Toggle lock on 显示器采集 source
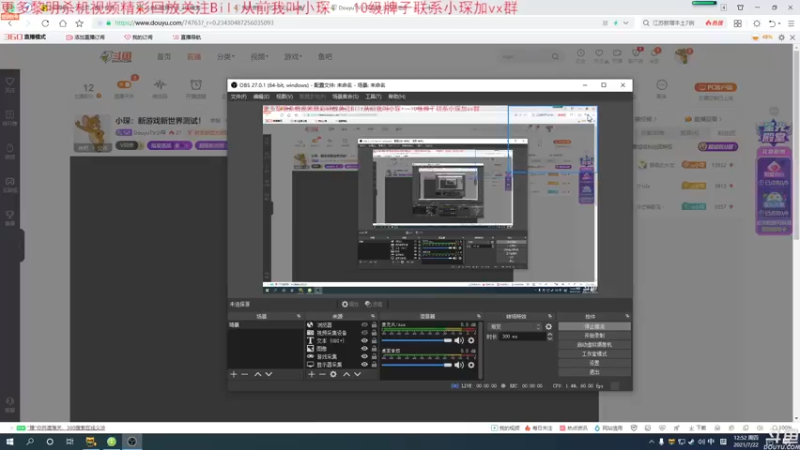800x450 pixels. [x=374, y=365]
